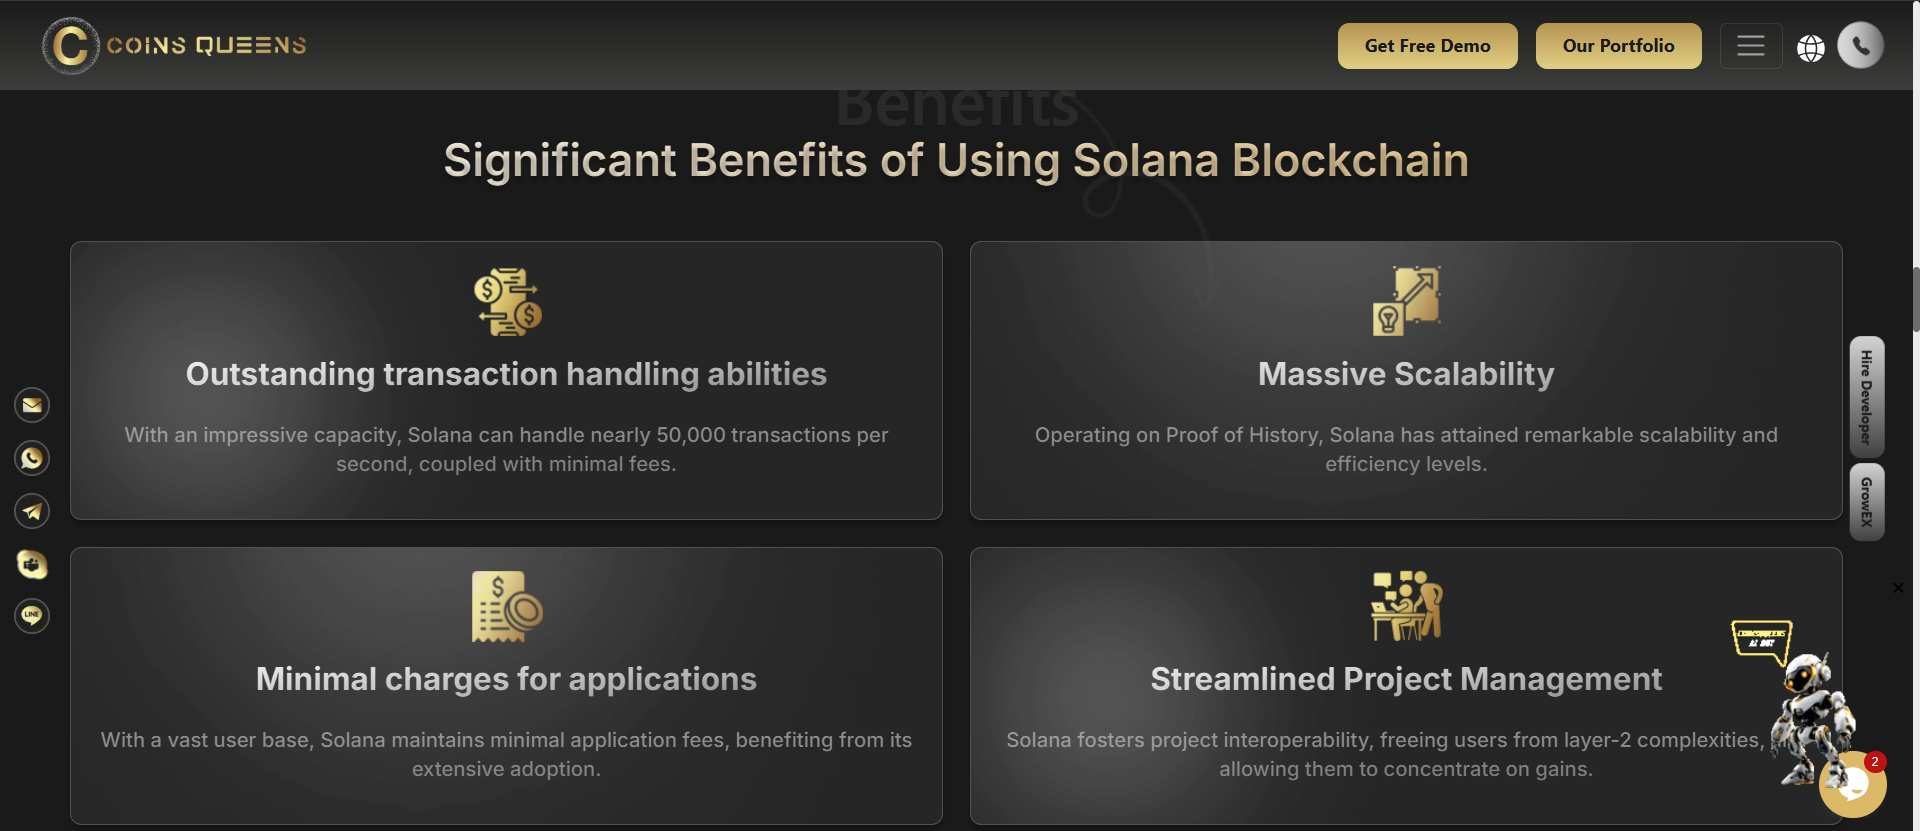This screenshot has width=1920, height=831.
Task: Click the Get Free Demo button
Action: pos(1427,45)
